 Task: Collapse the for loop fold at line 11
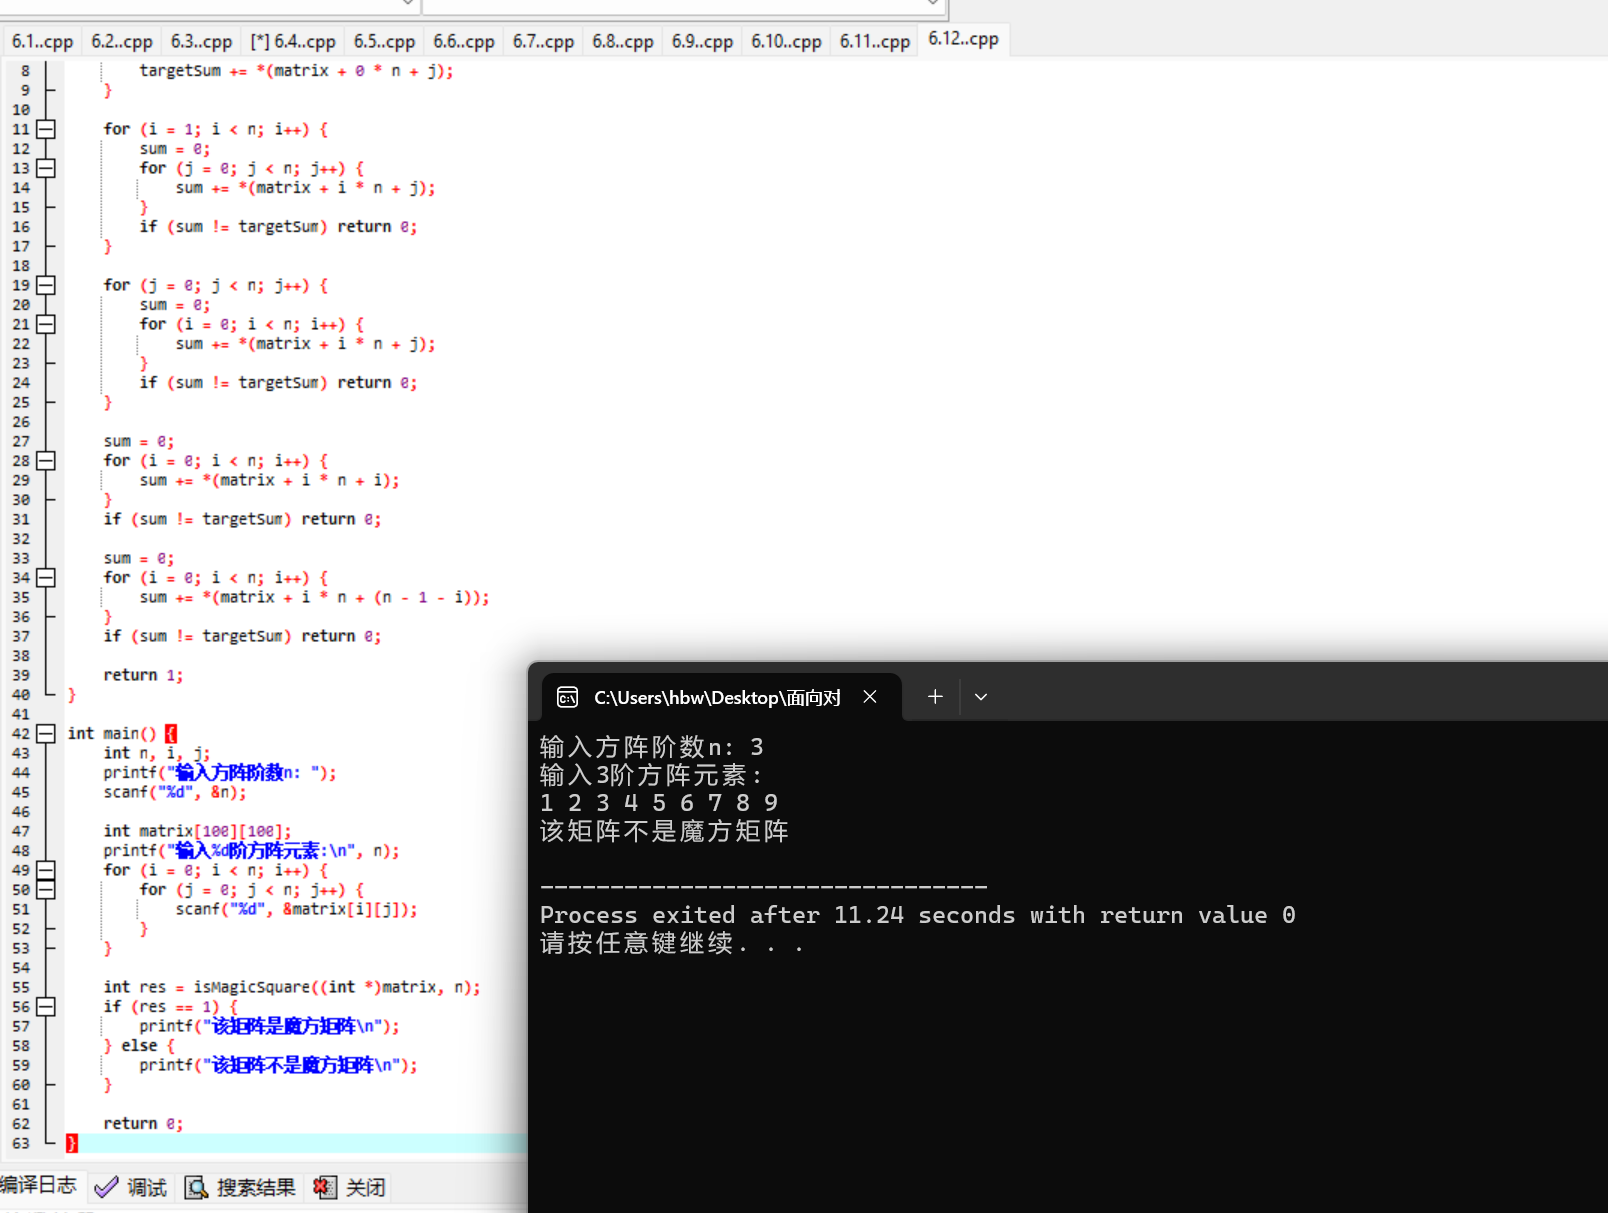click(x=46, y=129)
